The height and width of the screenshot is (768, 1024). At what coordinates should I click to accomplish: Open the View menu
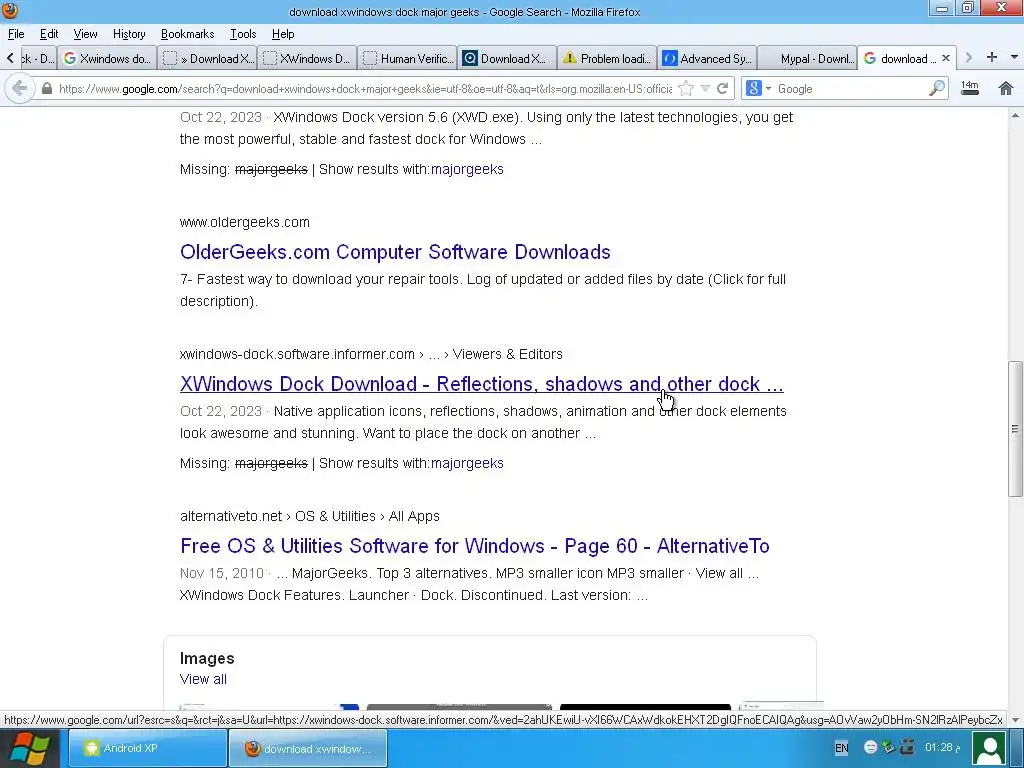click(85, 34)
